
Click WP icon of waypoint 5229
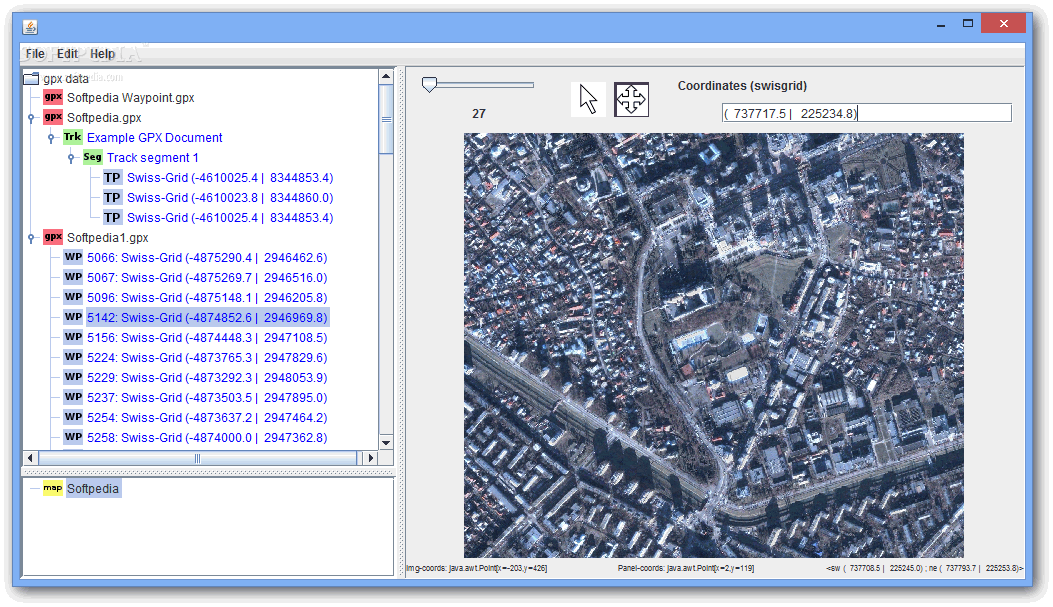[73, 377]
